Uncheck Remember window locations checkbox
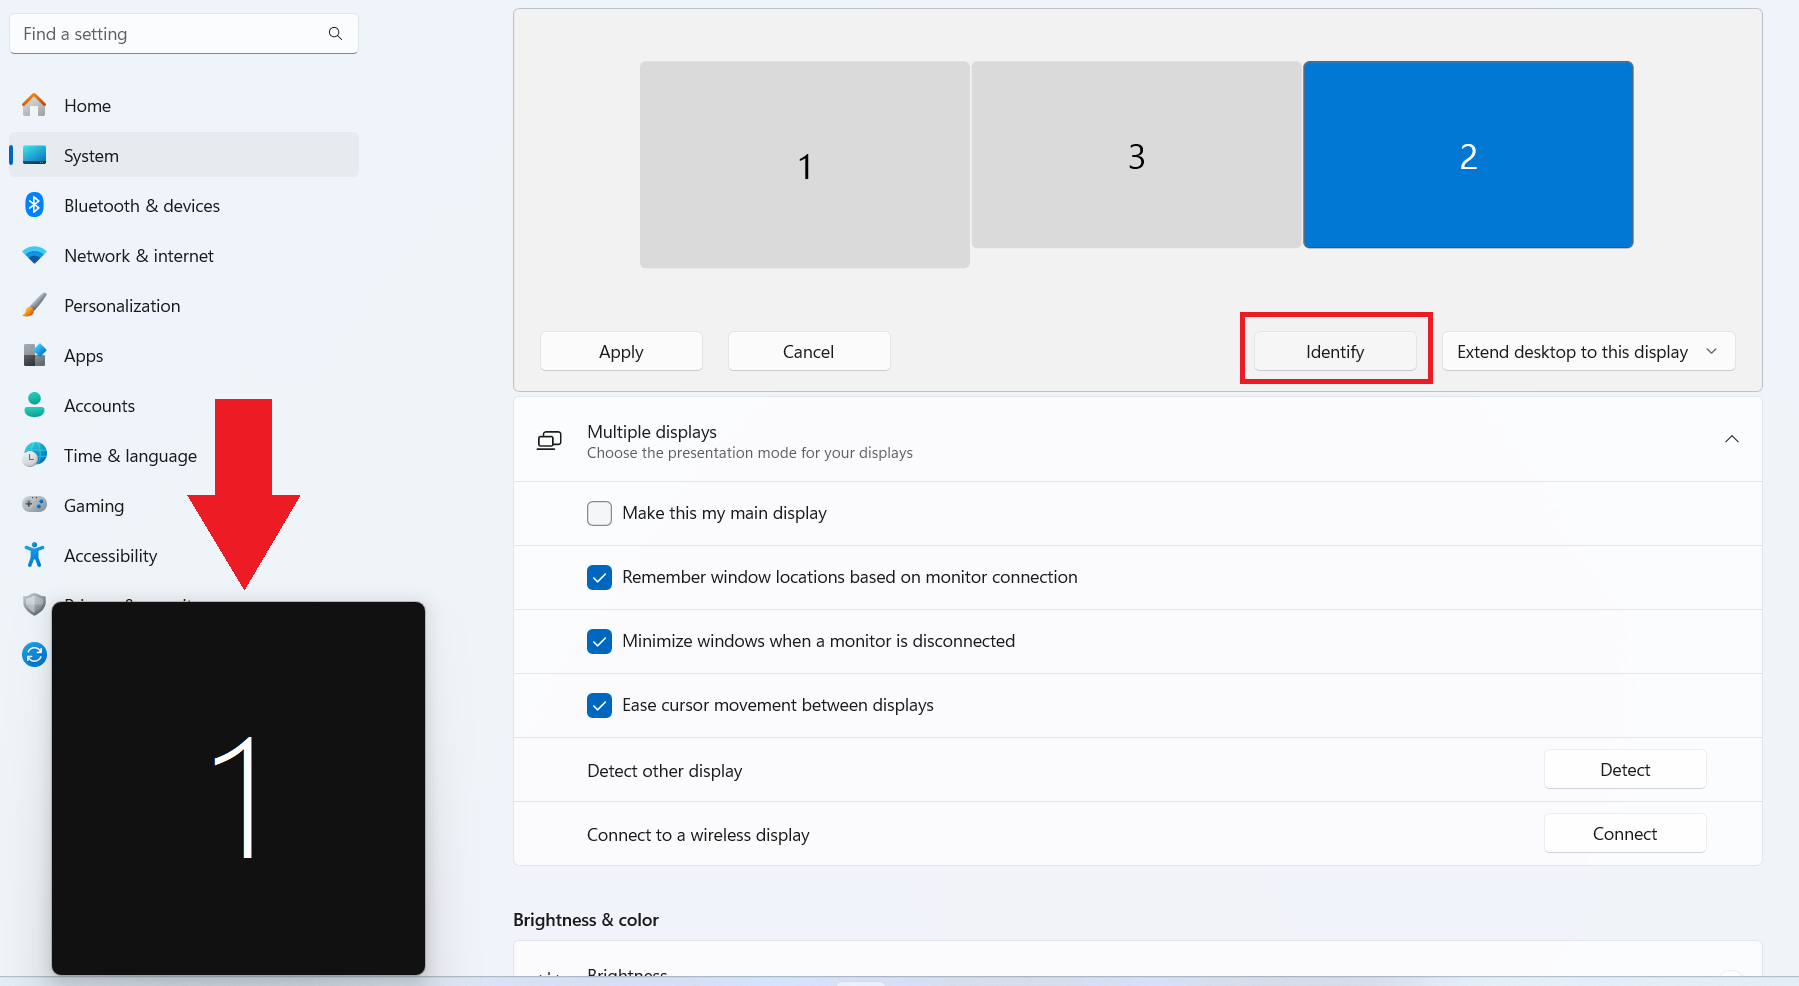 [599, 577]
